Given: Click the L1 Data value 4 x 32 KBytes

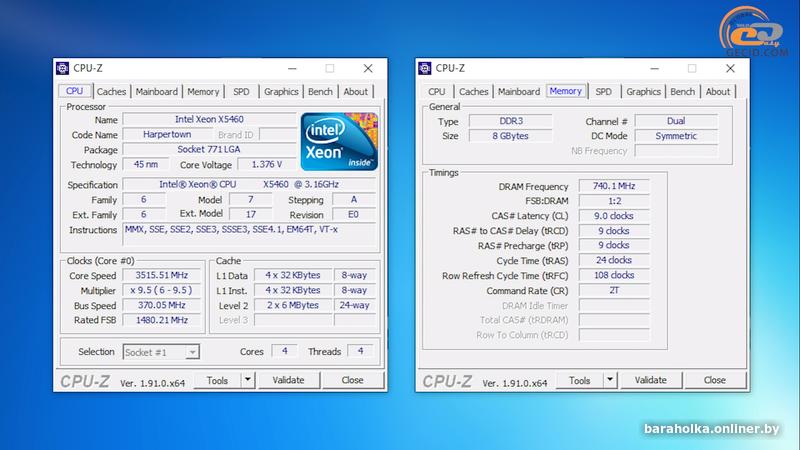Looking at the screenshot, I should (x=293, y=275).
